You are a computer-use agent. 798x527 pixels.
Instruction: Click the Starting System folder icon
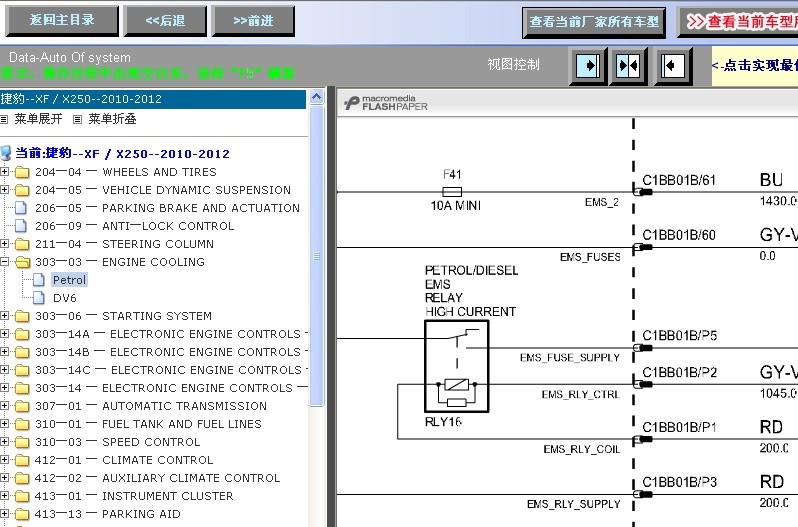click(22, 316)
